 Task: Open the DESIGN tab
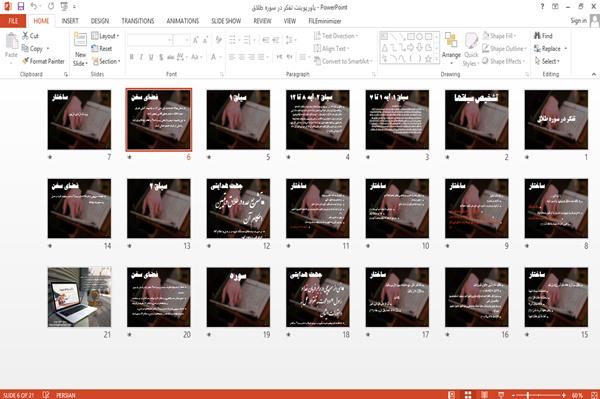click(100, 21)
